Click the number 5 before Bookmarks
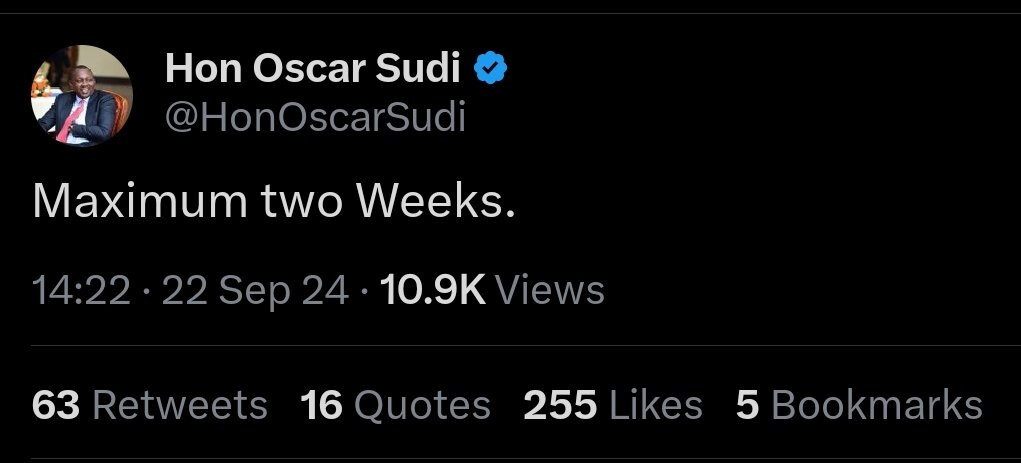The width and height of the screenshot is (1021, 463). [747, 405]
